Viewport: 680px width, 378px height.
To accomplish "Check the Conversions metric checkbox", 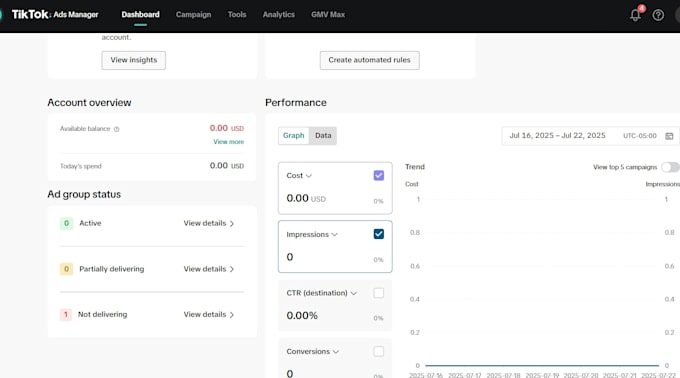I will pyautogui.click(x=379, y=351).
